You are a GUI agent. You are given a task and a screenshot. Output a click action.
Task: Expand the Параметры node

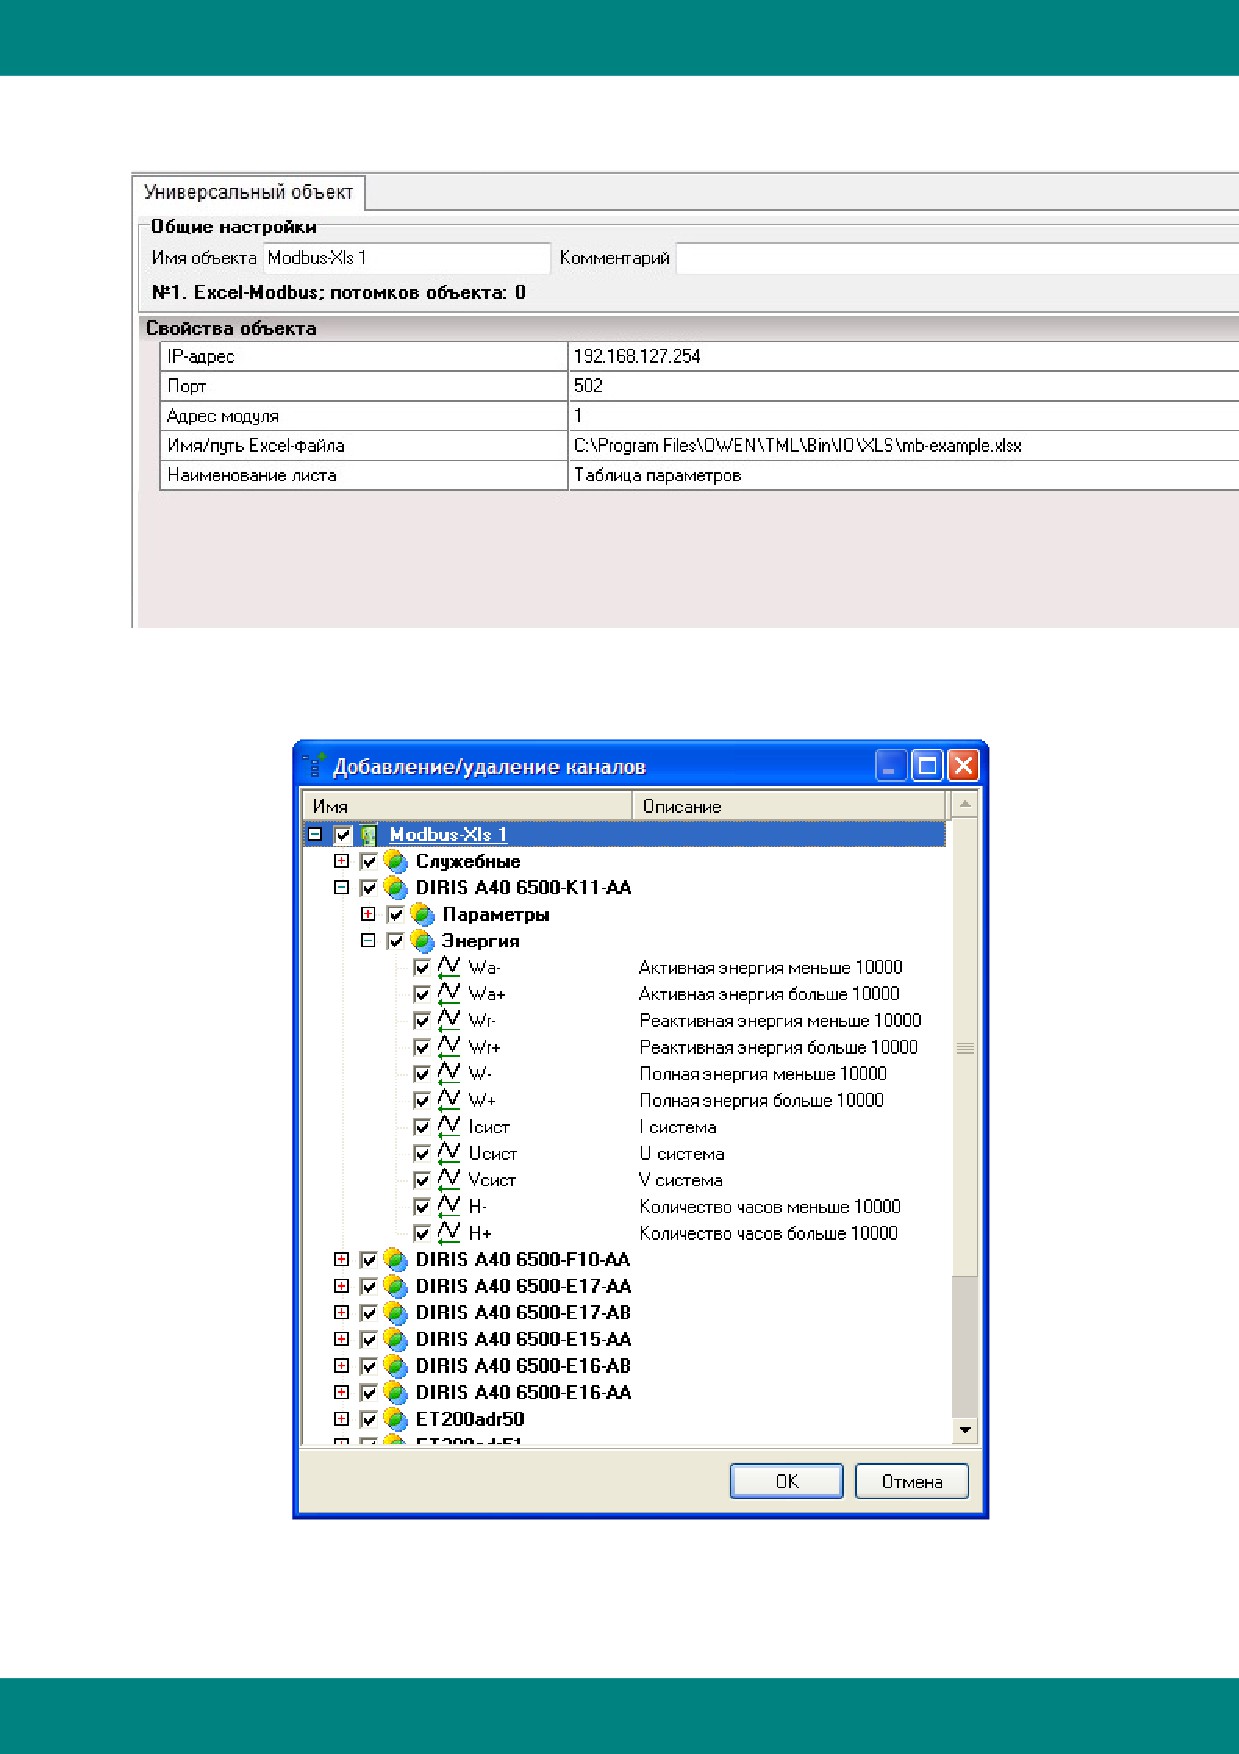tap(368, 914)
